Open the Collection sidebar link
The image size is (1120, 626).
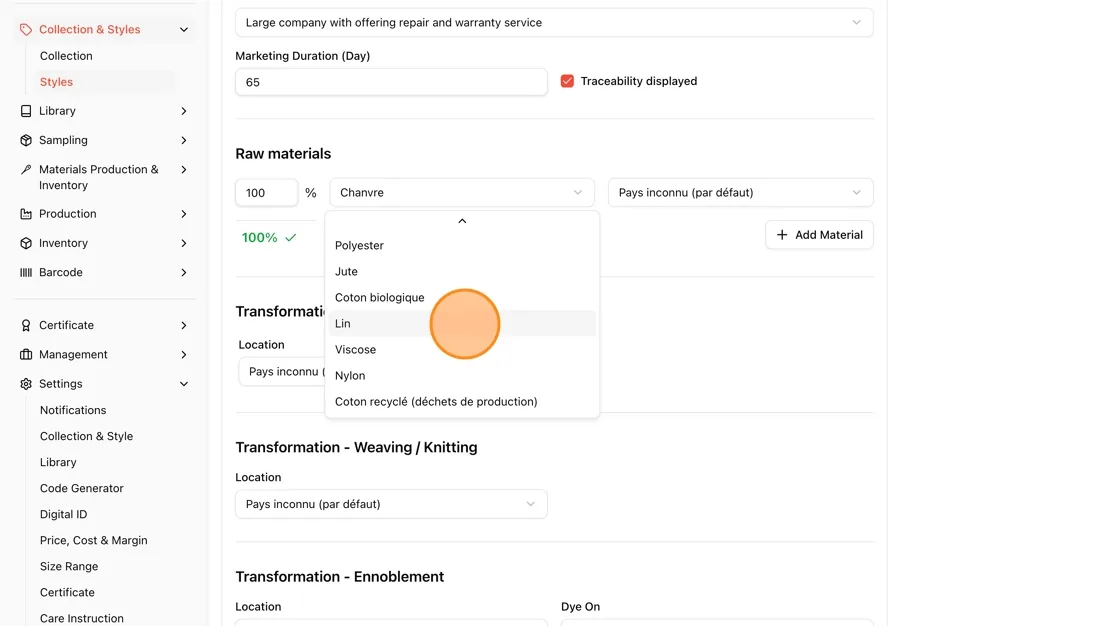66,56
